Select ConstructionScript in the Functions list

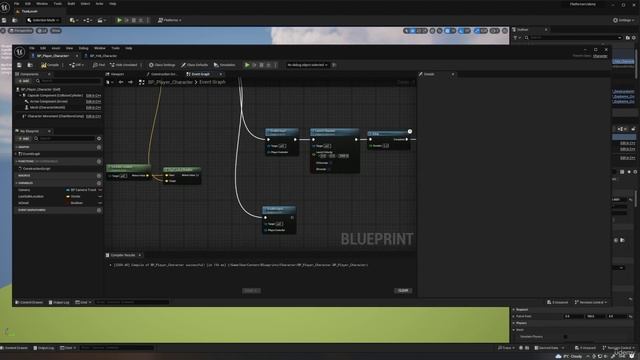click(35, 169)
